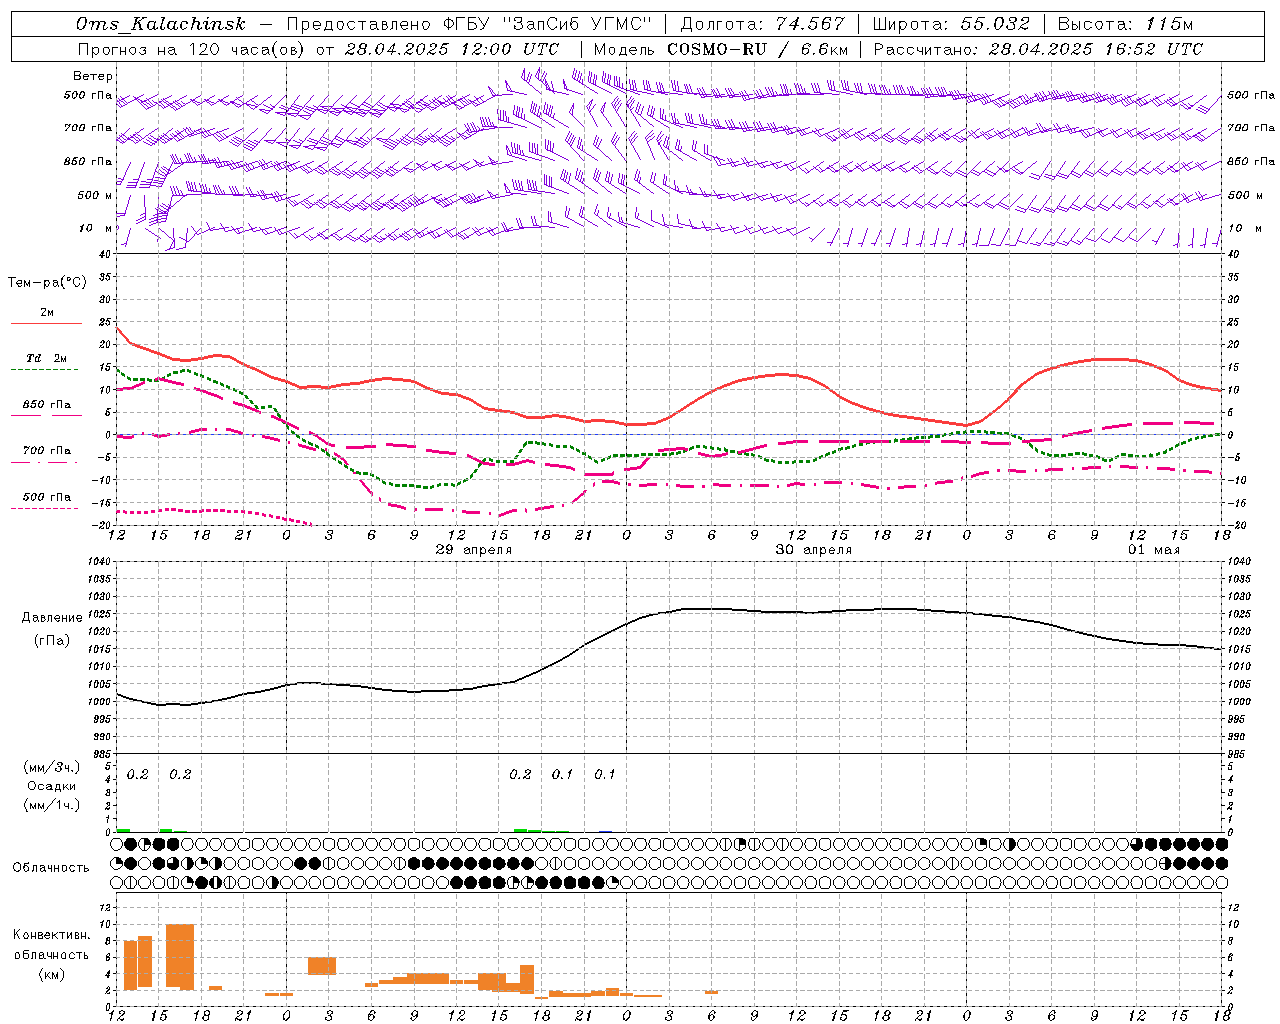The height and width of the screenshot is (1024, 1280).
Task: Click the '30 апреля' date label
Action: (x=814, y=550)
